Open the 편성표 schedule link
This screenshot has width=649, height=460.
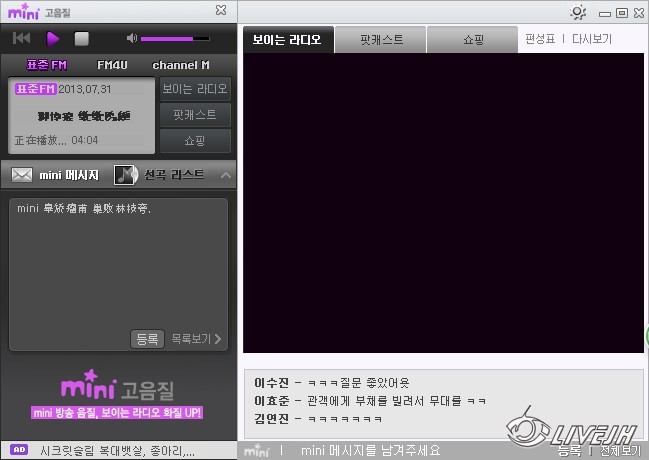[x=540, y=39]
